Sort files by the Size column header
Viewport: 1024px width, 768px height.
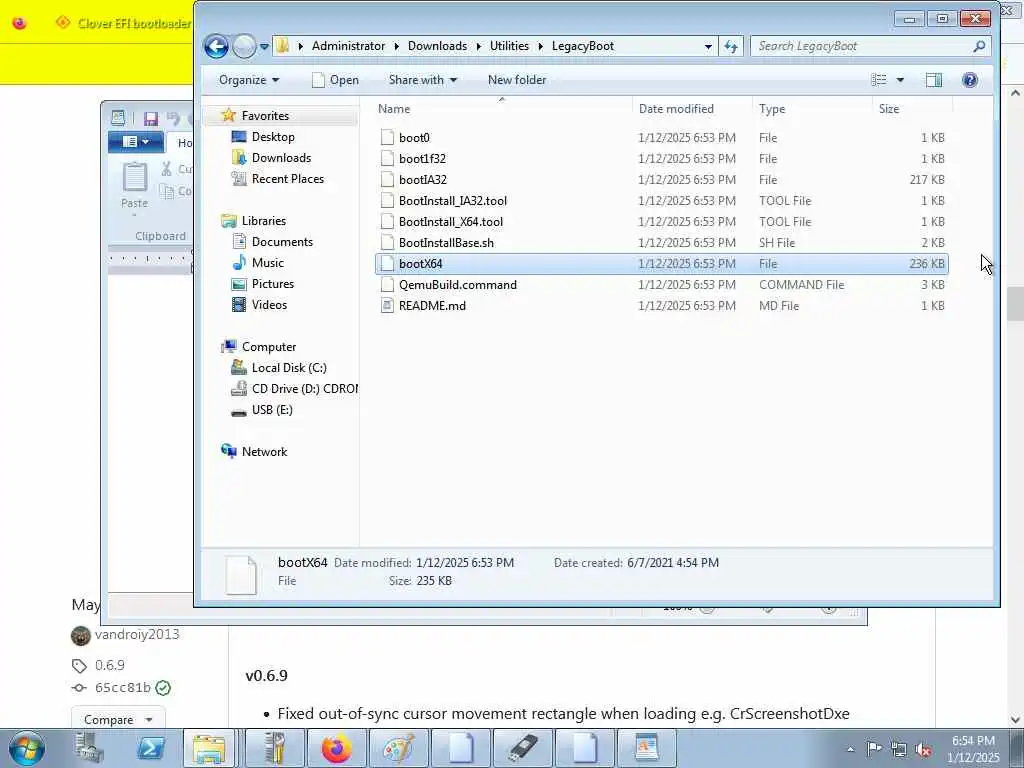click(x=912, y=108)
